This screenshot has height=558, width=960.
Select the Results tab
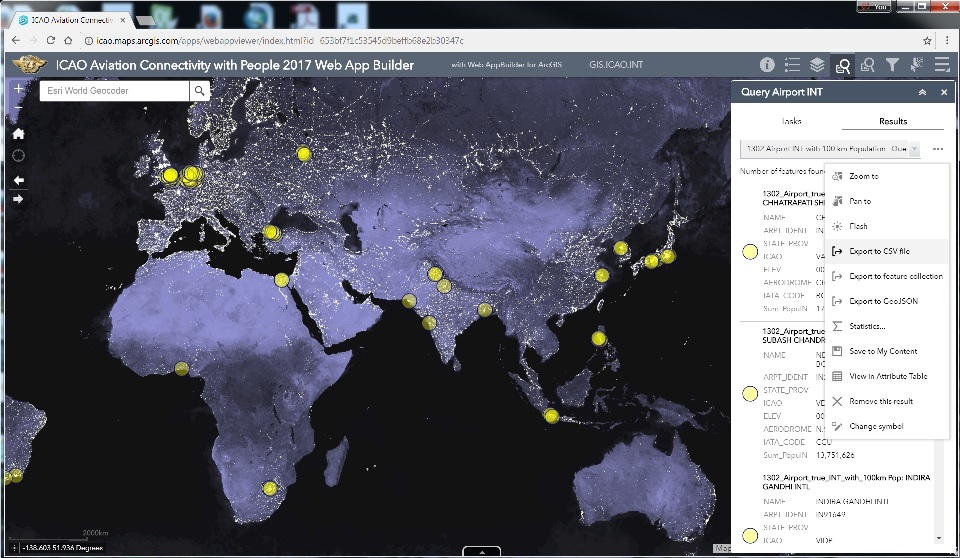[893, 121]
